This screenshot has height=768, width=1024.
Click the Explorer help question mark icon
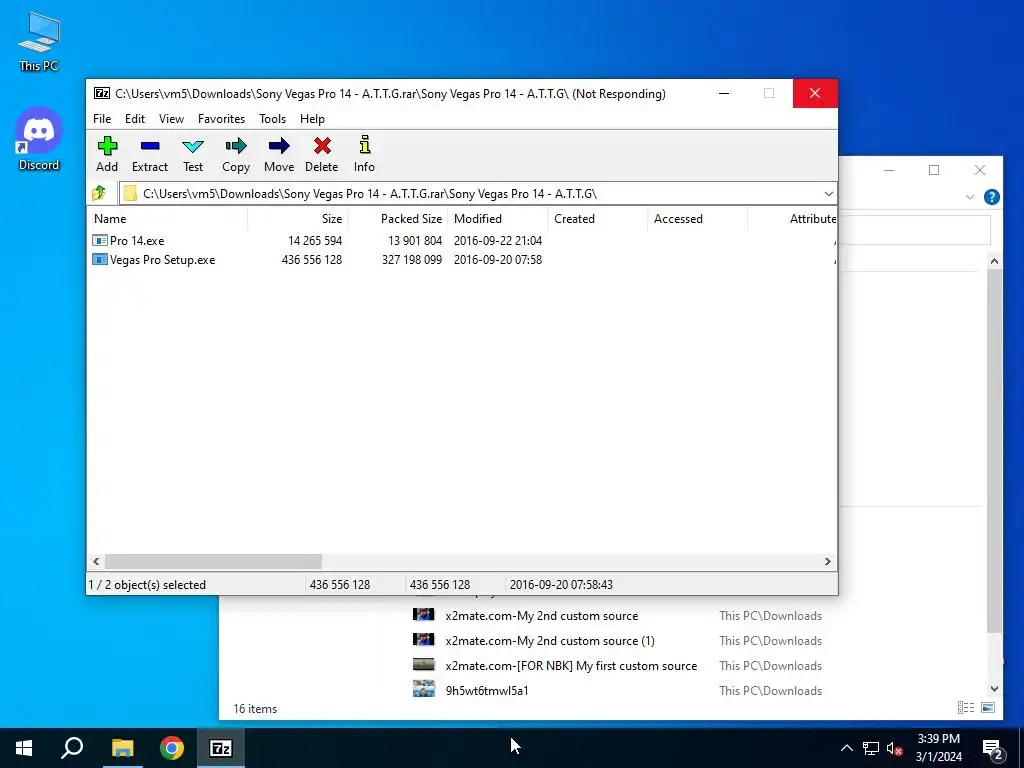coord(991,197)
